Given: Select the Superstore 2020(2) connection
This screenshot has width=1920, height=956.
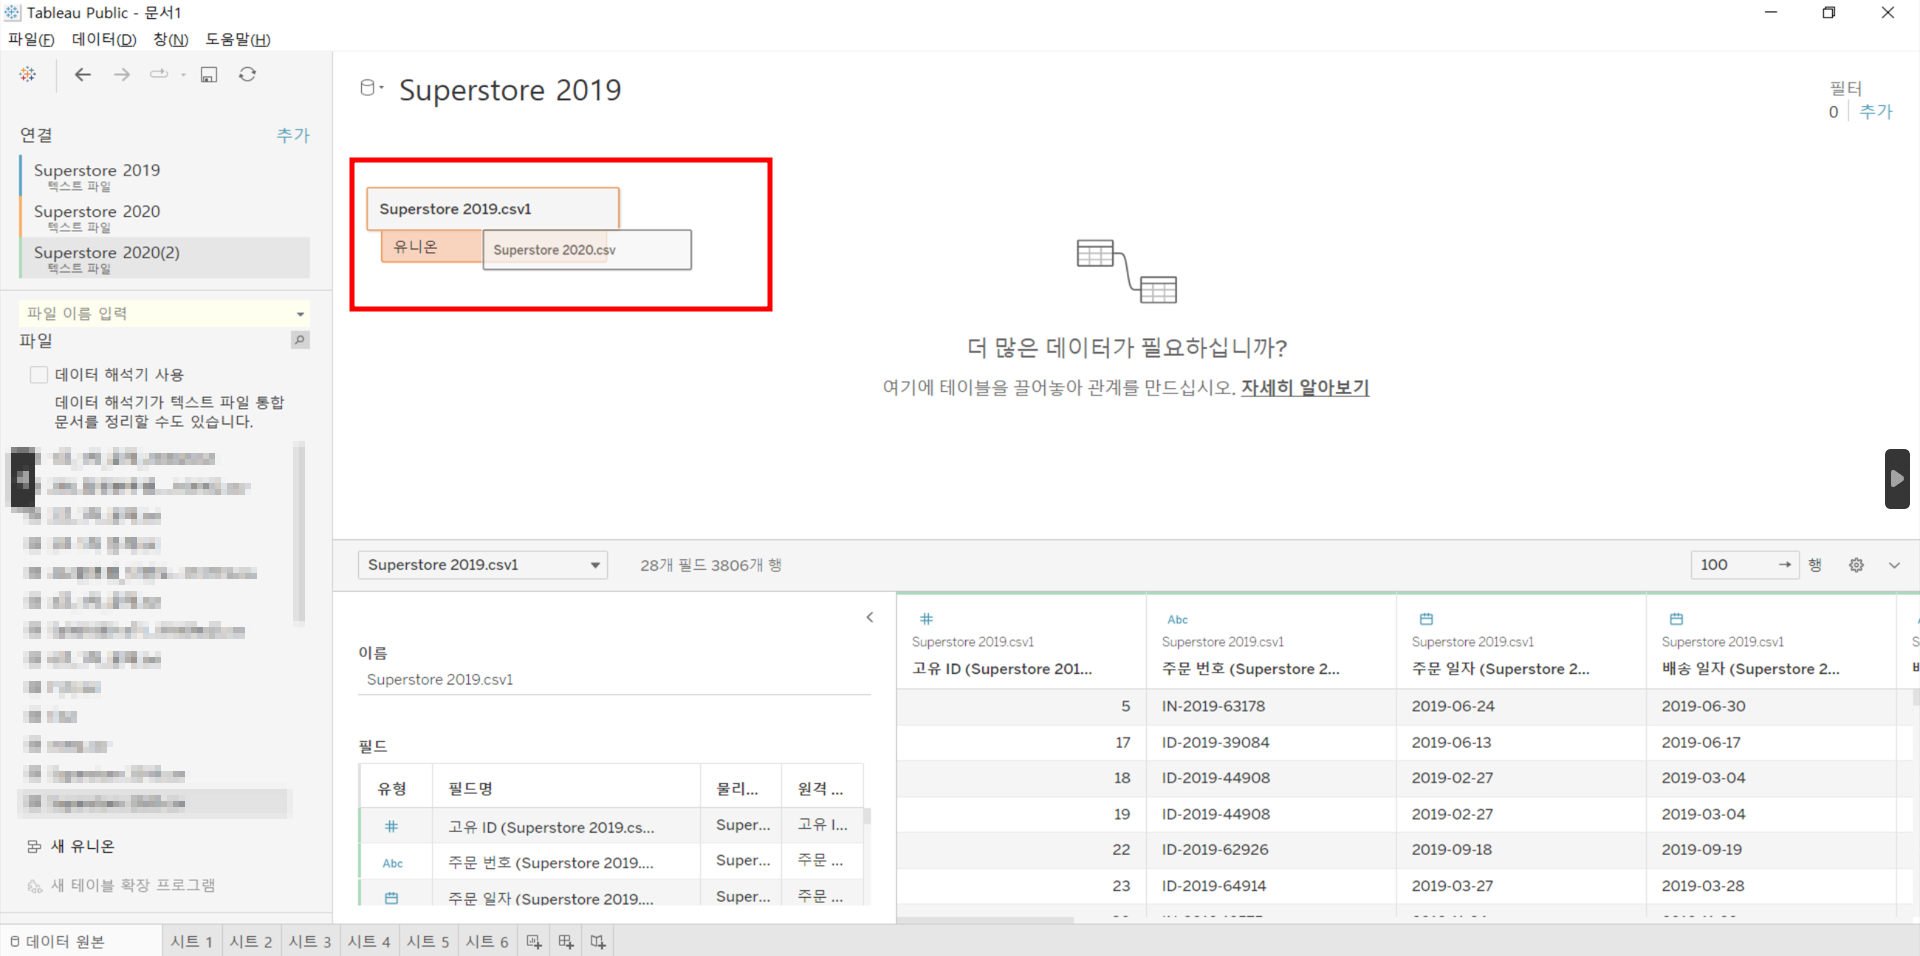Looking at the screenshot, I should coord(165,258).
